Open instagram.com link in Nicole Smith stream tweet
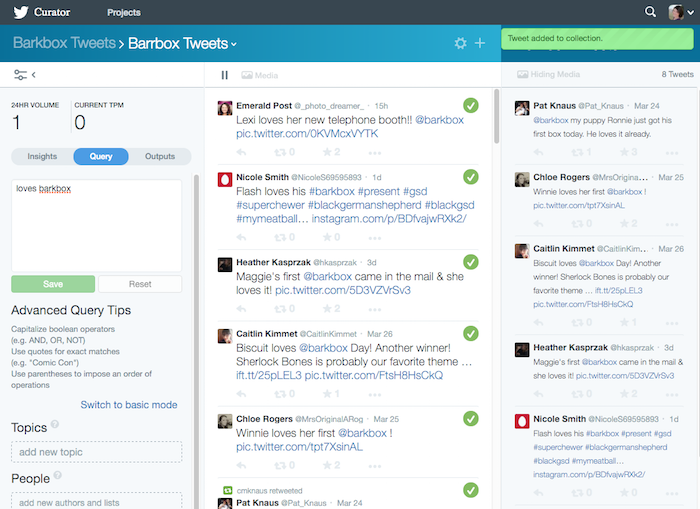This screenshot has width=700, height=509. (389, 219)
